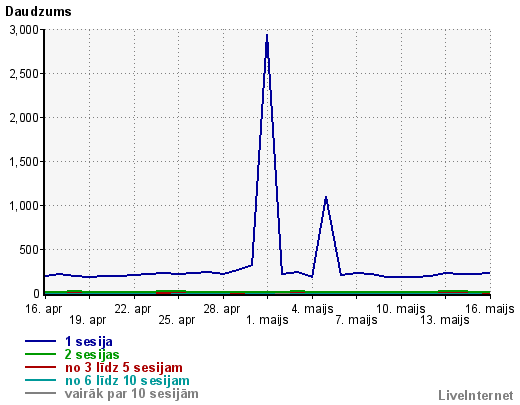Click the green line swatch for 2 sesijas
Screen dimensions: 520x405
click(x=40, y=354)
